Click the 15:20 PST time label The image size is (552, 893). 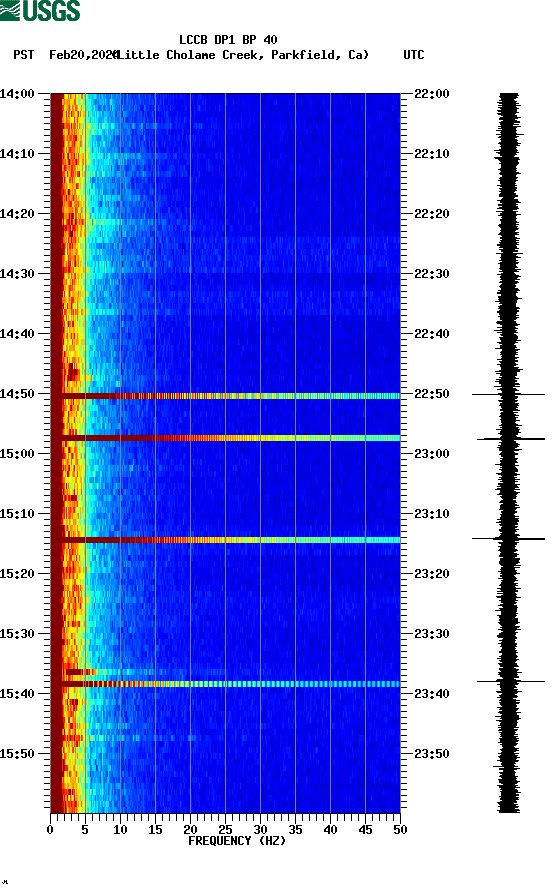tap(17, 574)
